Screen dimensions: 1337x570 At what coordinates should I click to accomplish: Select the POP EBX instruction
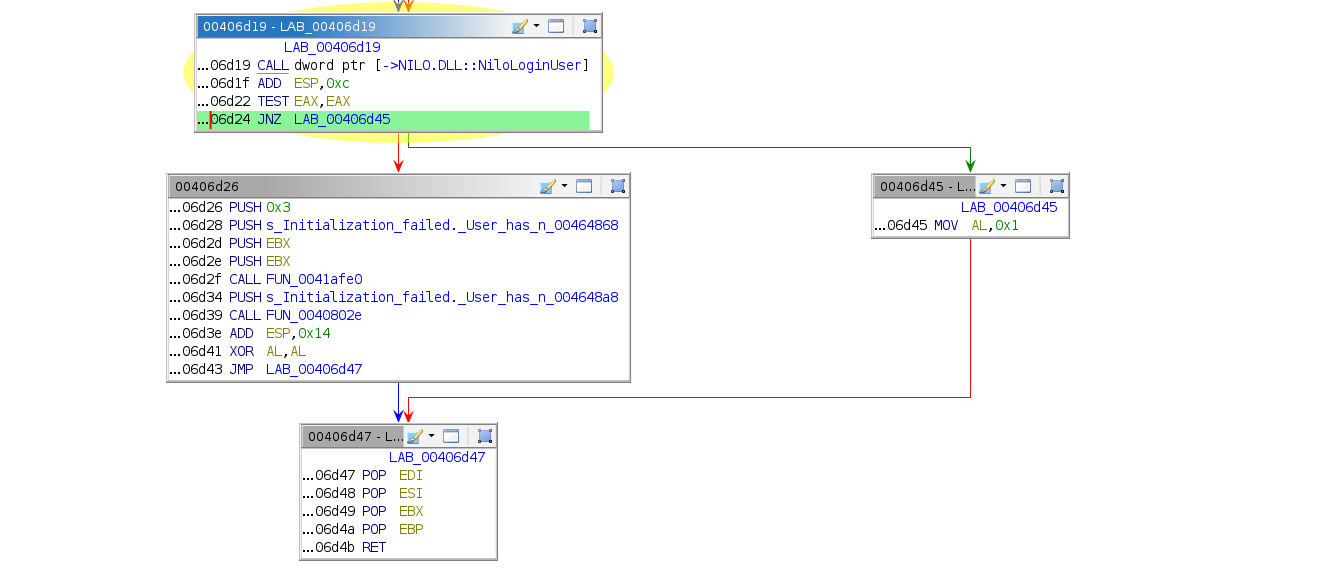(x=398, y=512)
